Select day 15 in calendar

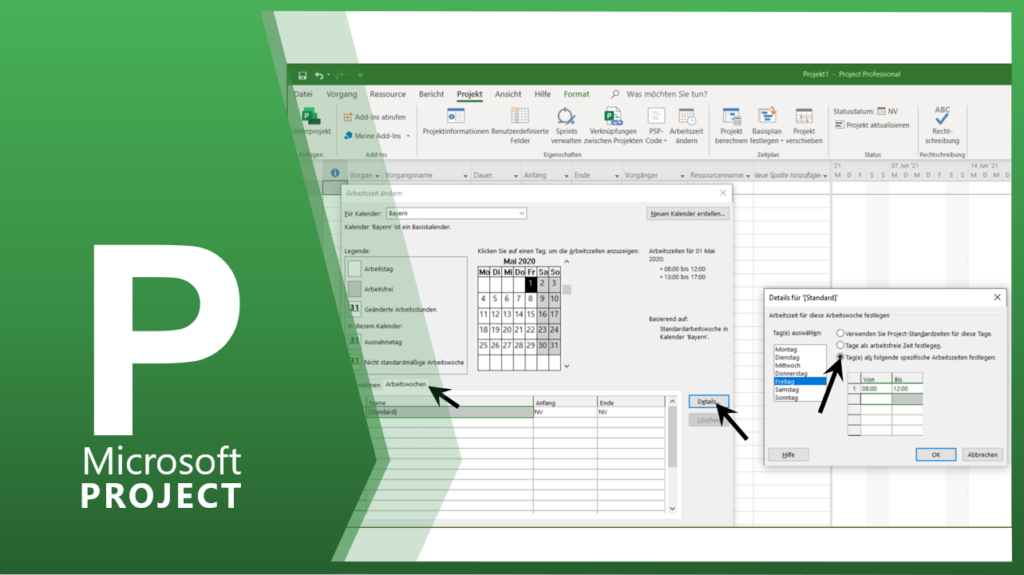click(x=531, y=314)
